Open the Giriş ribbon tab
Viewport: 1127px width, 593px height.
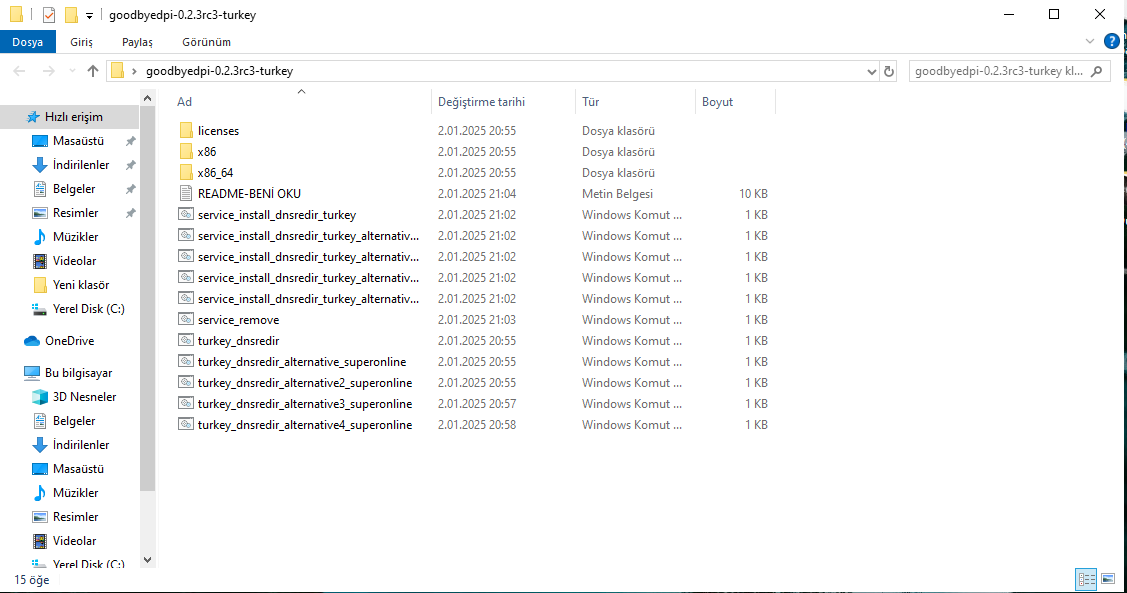click(81, 42)
